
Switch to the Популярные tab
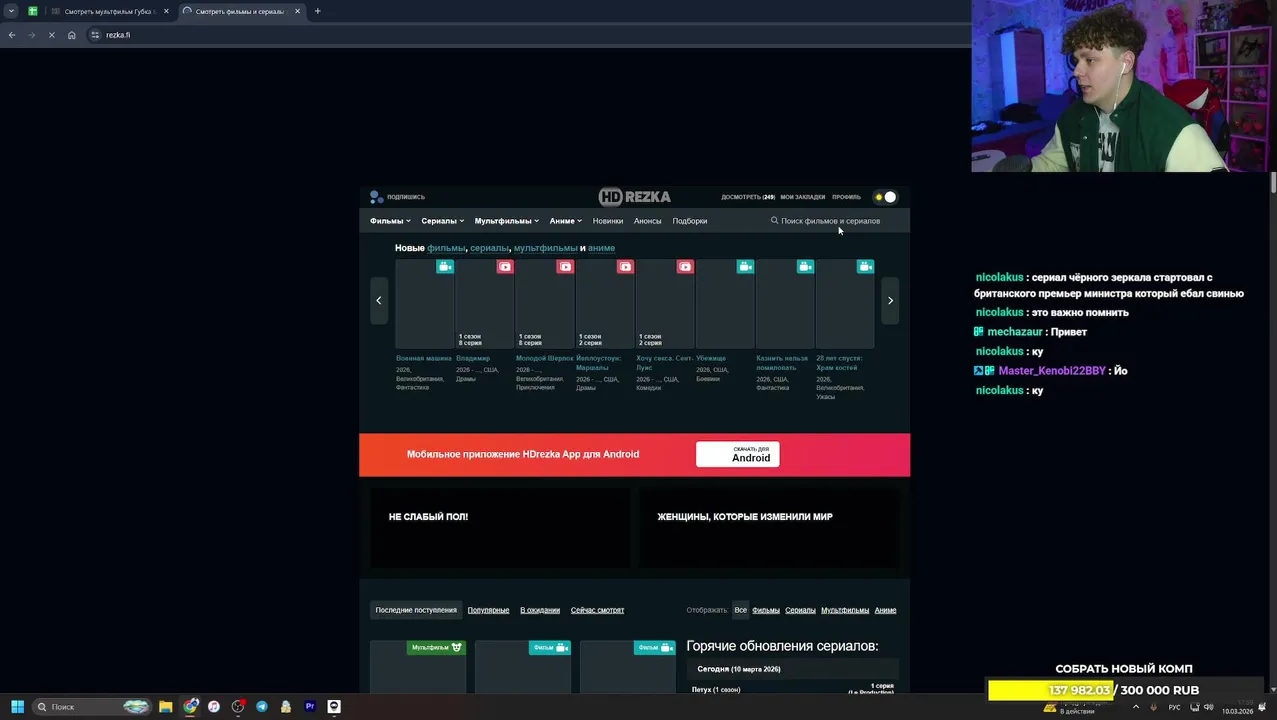click(x=488, y=610)
